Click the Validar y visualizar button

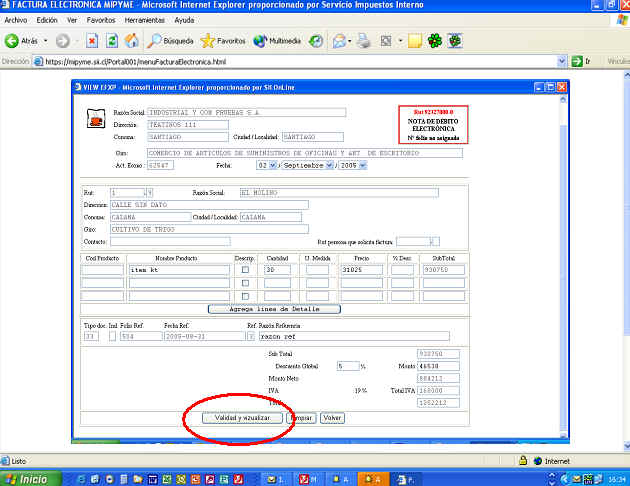[x=242, y=418]
